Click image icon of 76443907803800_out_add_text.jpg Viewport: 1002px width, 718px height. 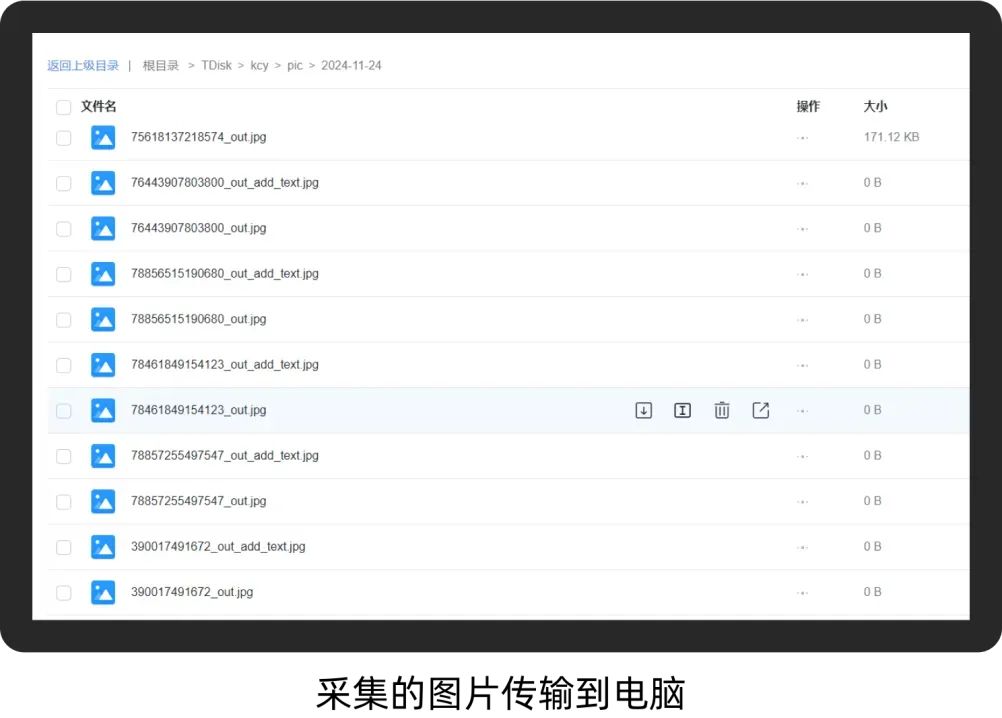(103, 183)
